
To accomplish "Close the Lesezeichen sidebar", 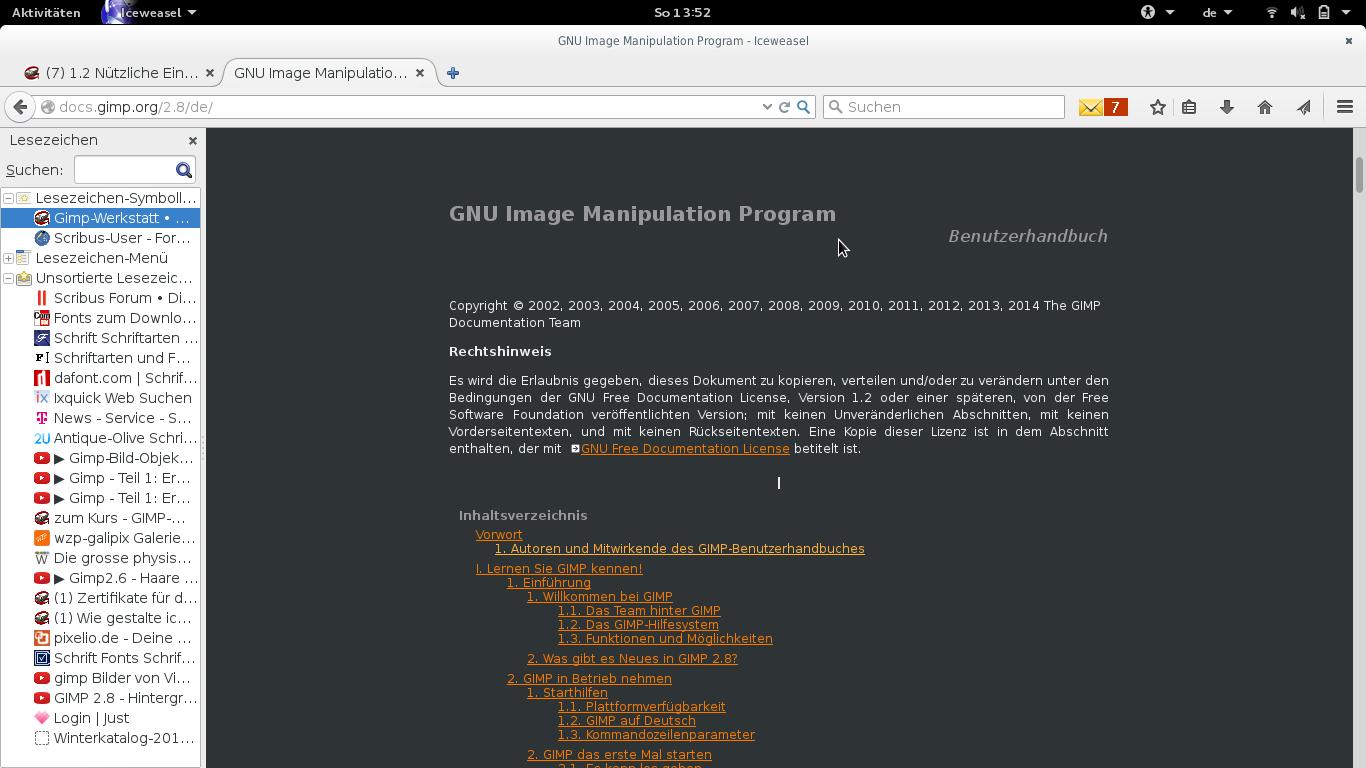I will click(193, 141).
